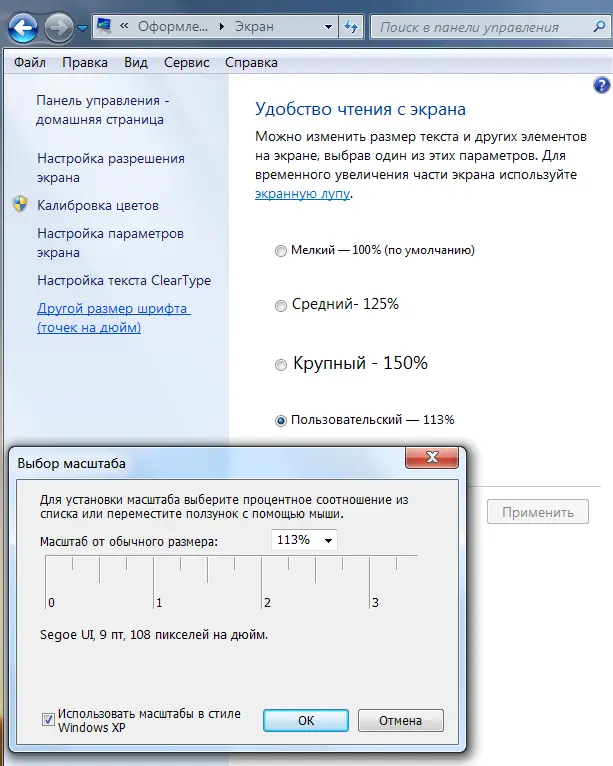Select Мелкий — 100% radio option
This screenshot has height=766, width=613.
280,251
